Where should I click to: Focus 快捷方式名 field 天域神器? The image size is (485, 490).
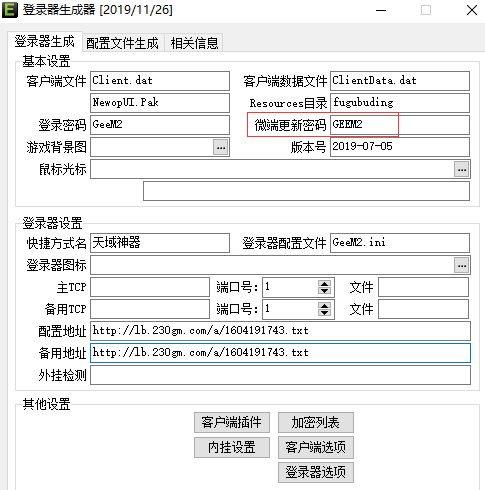[160, 243]
